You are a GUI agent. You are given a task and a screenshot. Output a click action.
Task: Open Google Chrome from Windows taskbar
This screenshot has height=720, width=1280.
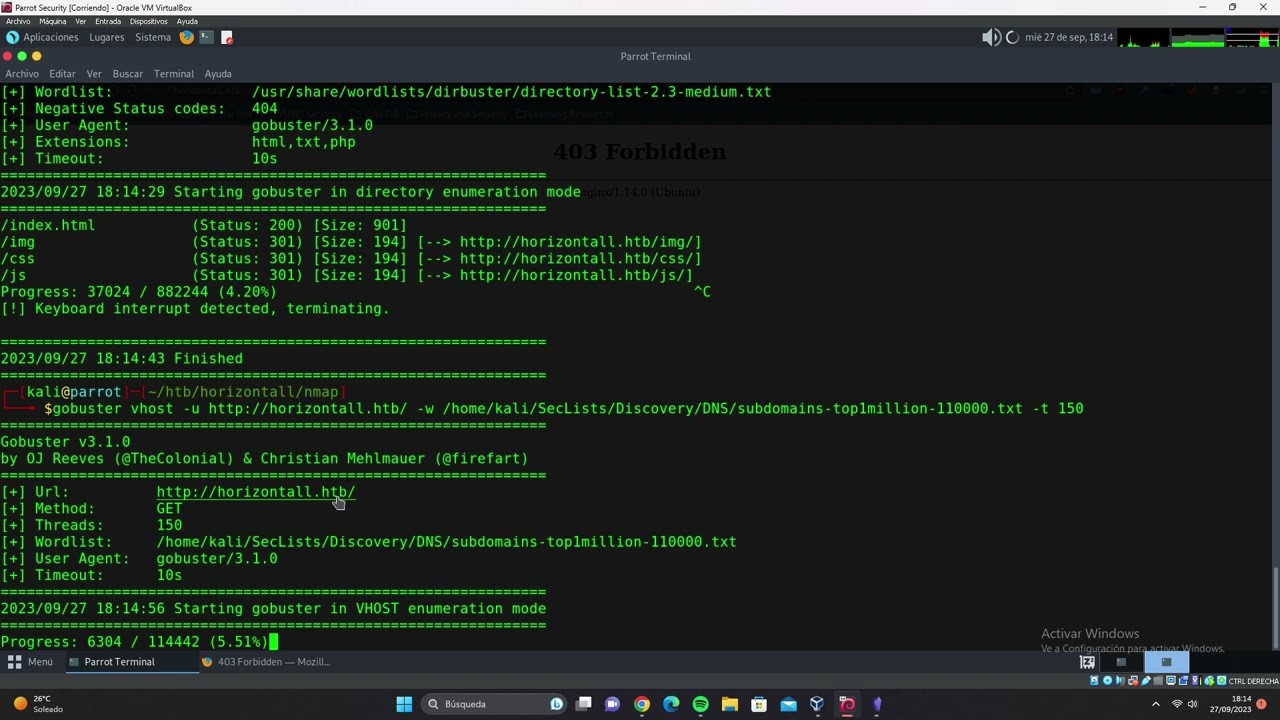[x=642, y=704]
